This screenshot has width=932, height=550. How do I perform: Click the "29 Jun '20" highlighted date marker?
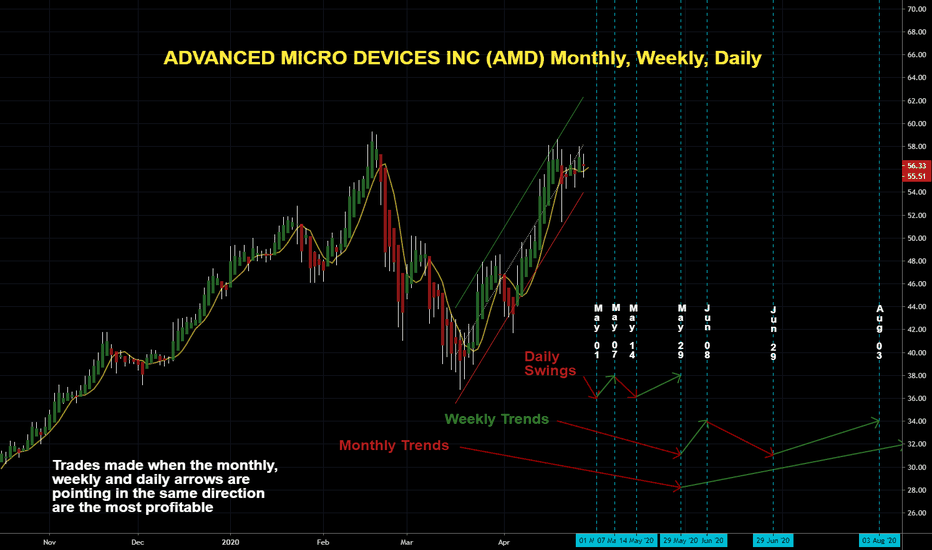pos(773,540)
